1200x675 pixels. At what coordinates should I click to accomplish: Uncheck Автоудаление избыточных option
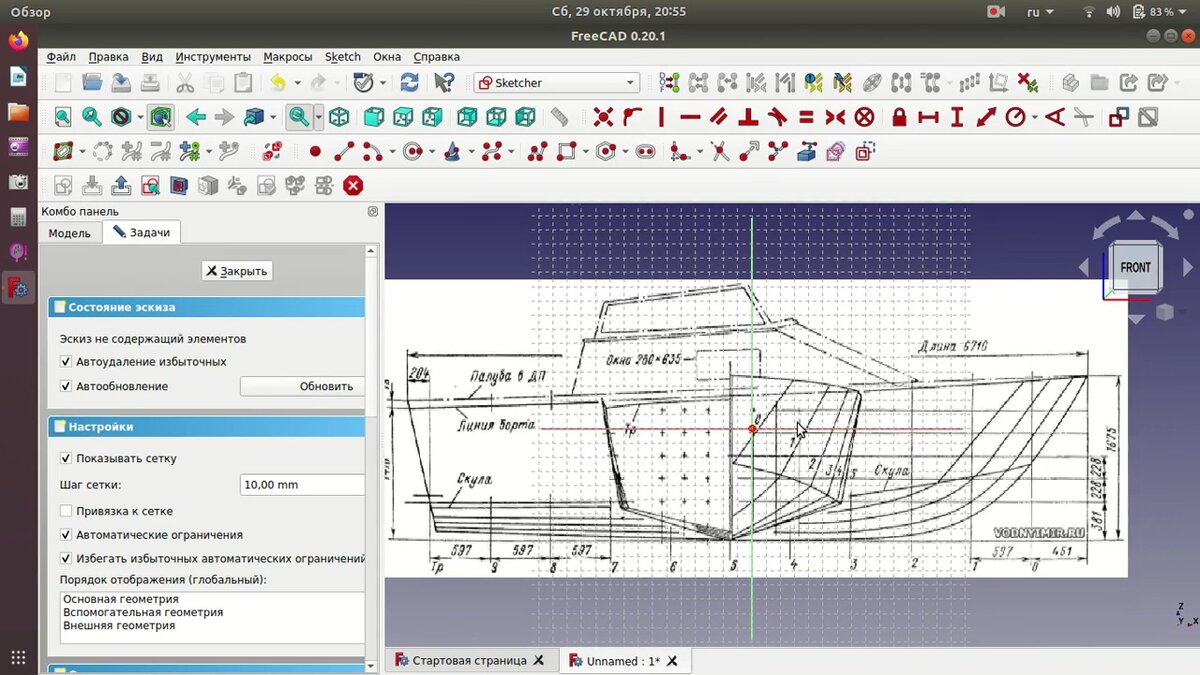pos(67,362)
